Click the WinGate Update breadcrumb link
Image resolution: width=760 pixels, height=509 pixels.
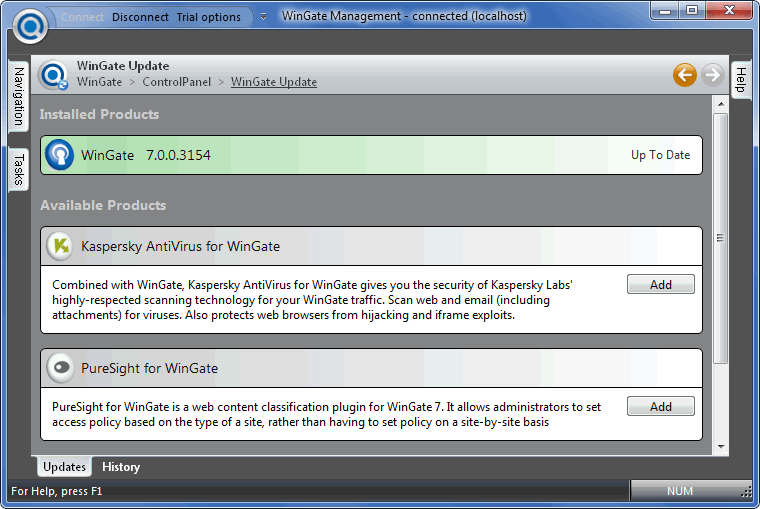pos(274,82)
